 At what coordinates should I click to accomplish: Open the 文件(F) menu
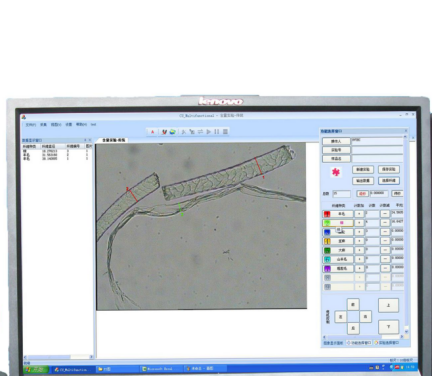[x=31, y=124]
